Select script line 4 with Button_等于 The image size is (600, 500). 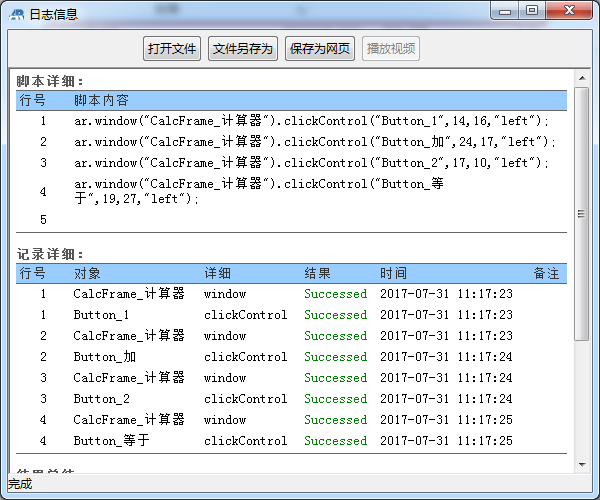coord(291,191)
